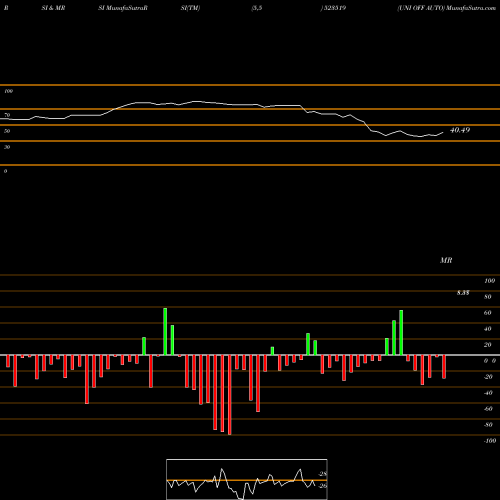This screenshot has height=500, width=500.
Task: Click the MR axis label 40
Action: click(488, 329)
